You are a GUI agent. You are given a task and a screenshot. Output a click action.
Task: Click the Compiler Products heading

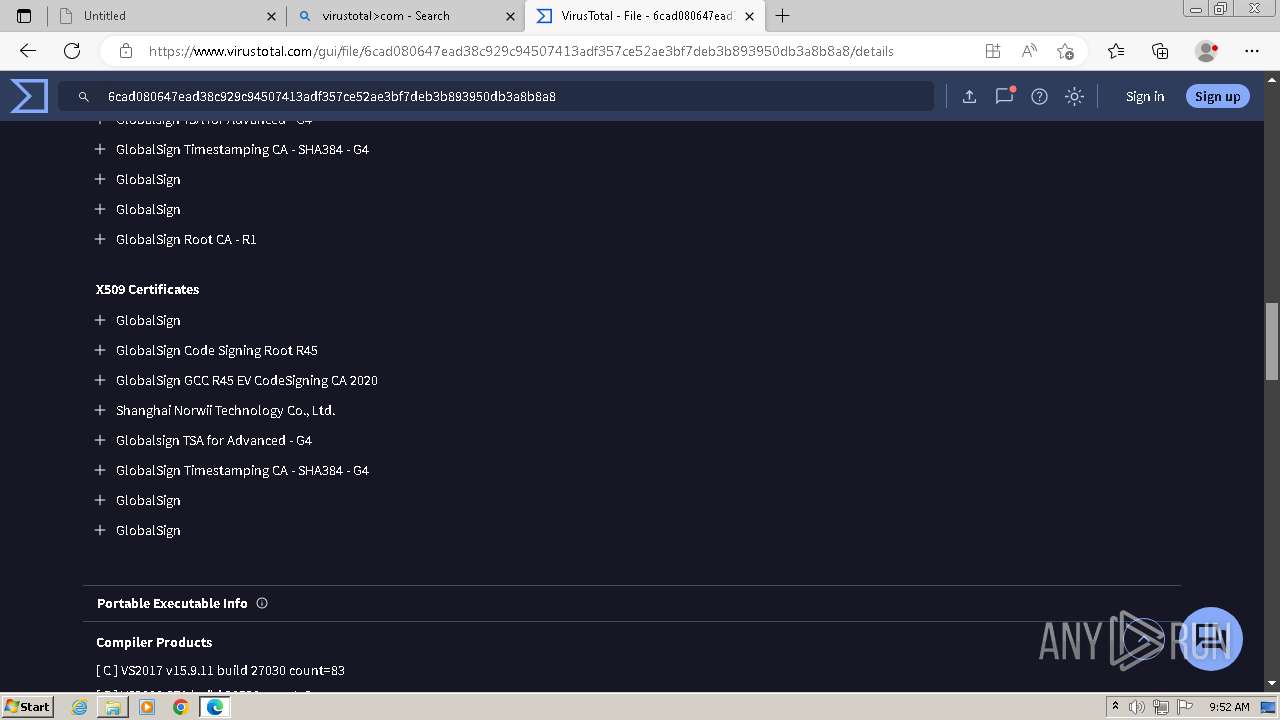(154, 642)
